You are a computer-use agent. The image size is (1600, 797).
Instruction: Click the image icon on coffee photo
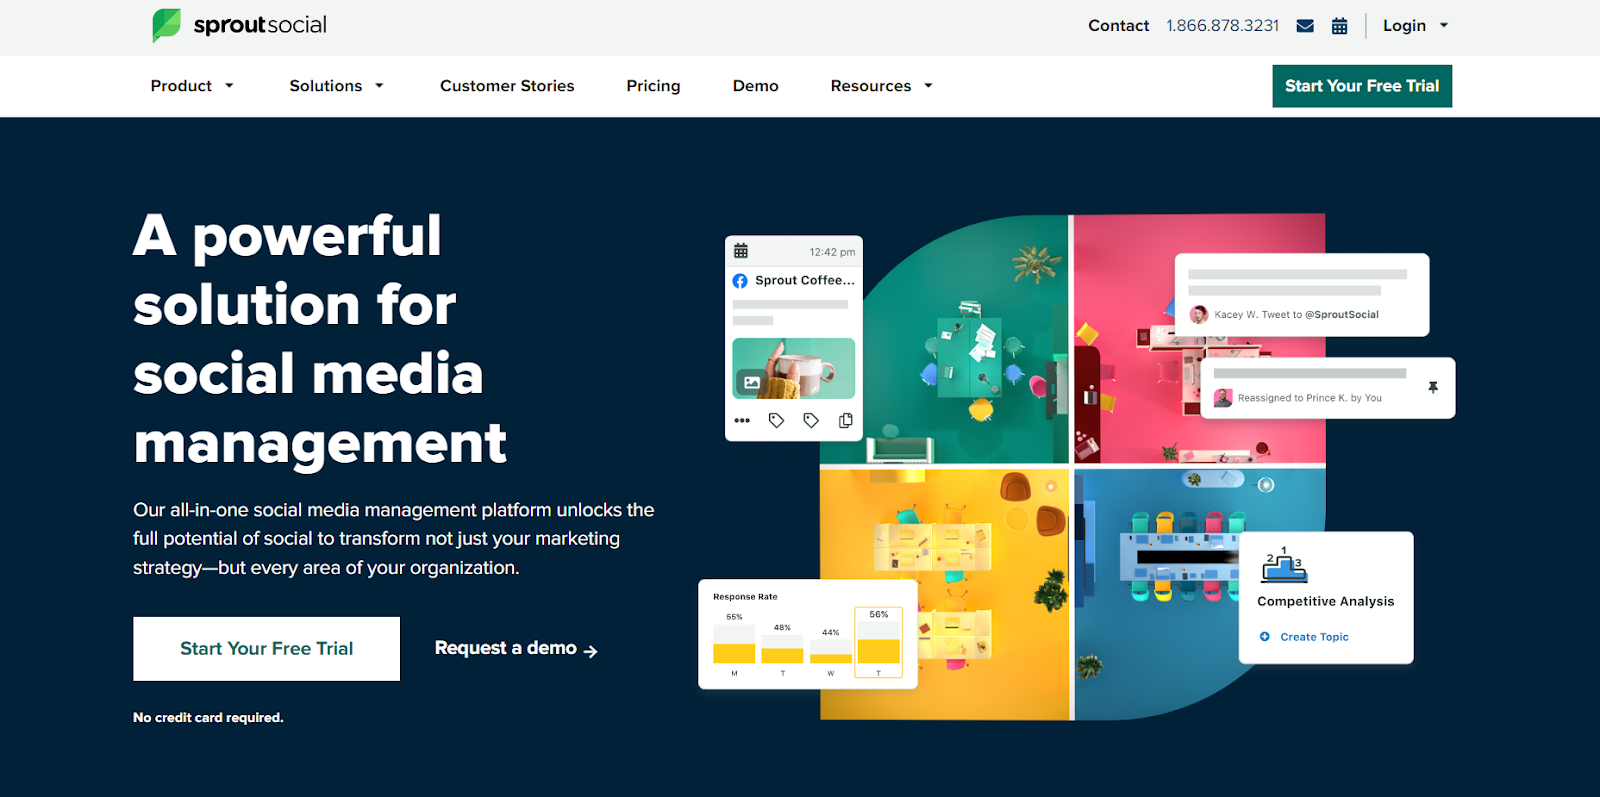point(751,382)
